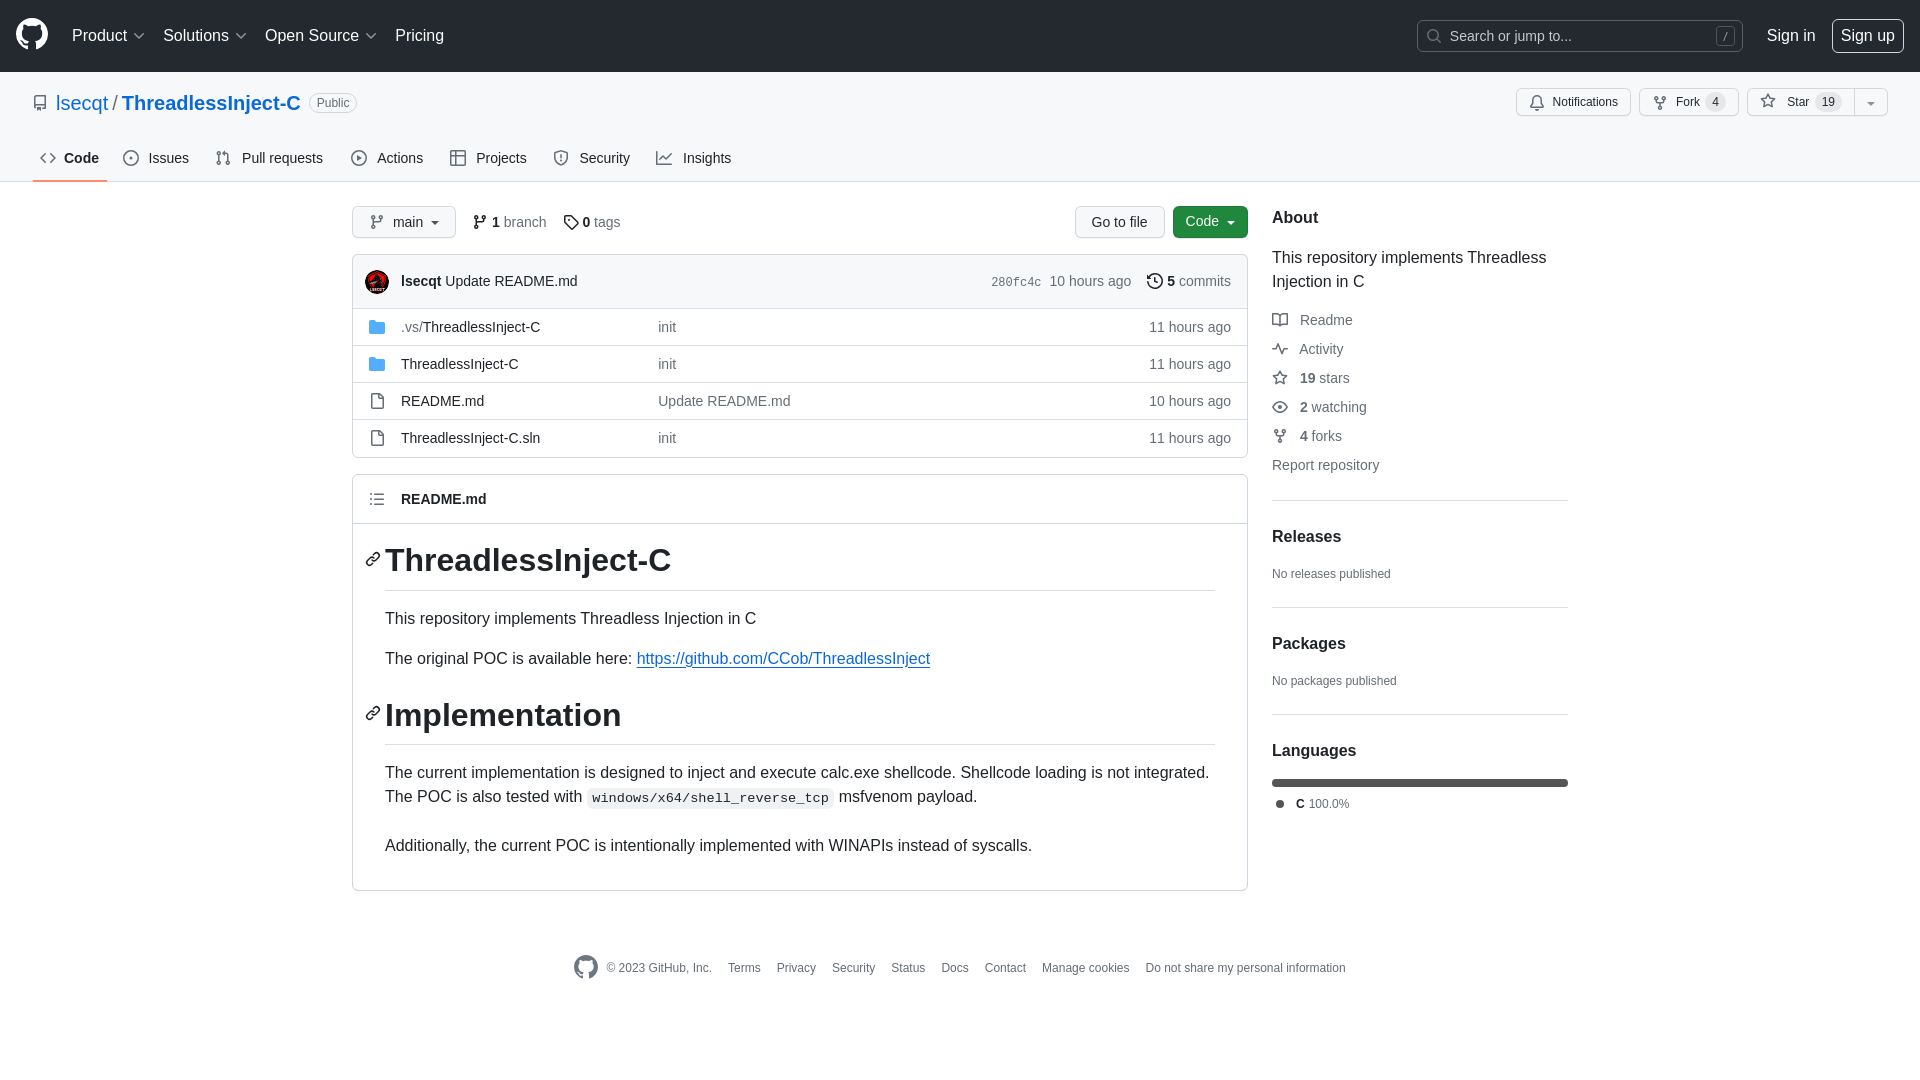Click anchor link icon beside Implementation heading
Image resolution: width=1920 pixels, height=1080 pixels.
point(373,713)
